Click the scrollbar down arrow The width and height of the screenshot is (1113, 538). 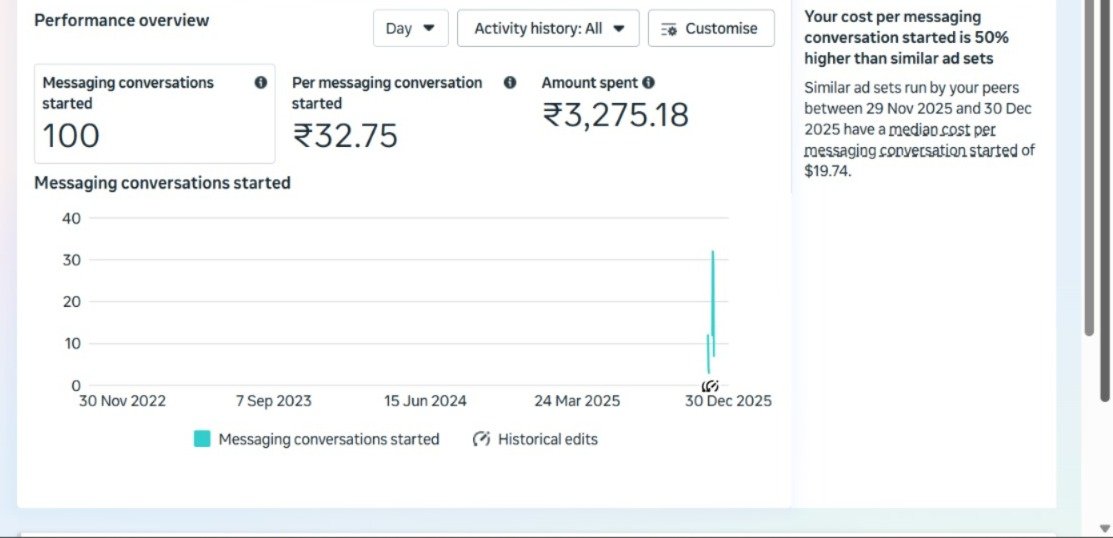pyautogui.click(x=1103, y=527)
